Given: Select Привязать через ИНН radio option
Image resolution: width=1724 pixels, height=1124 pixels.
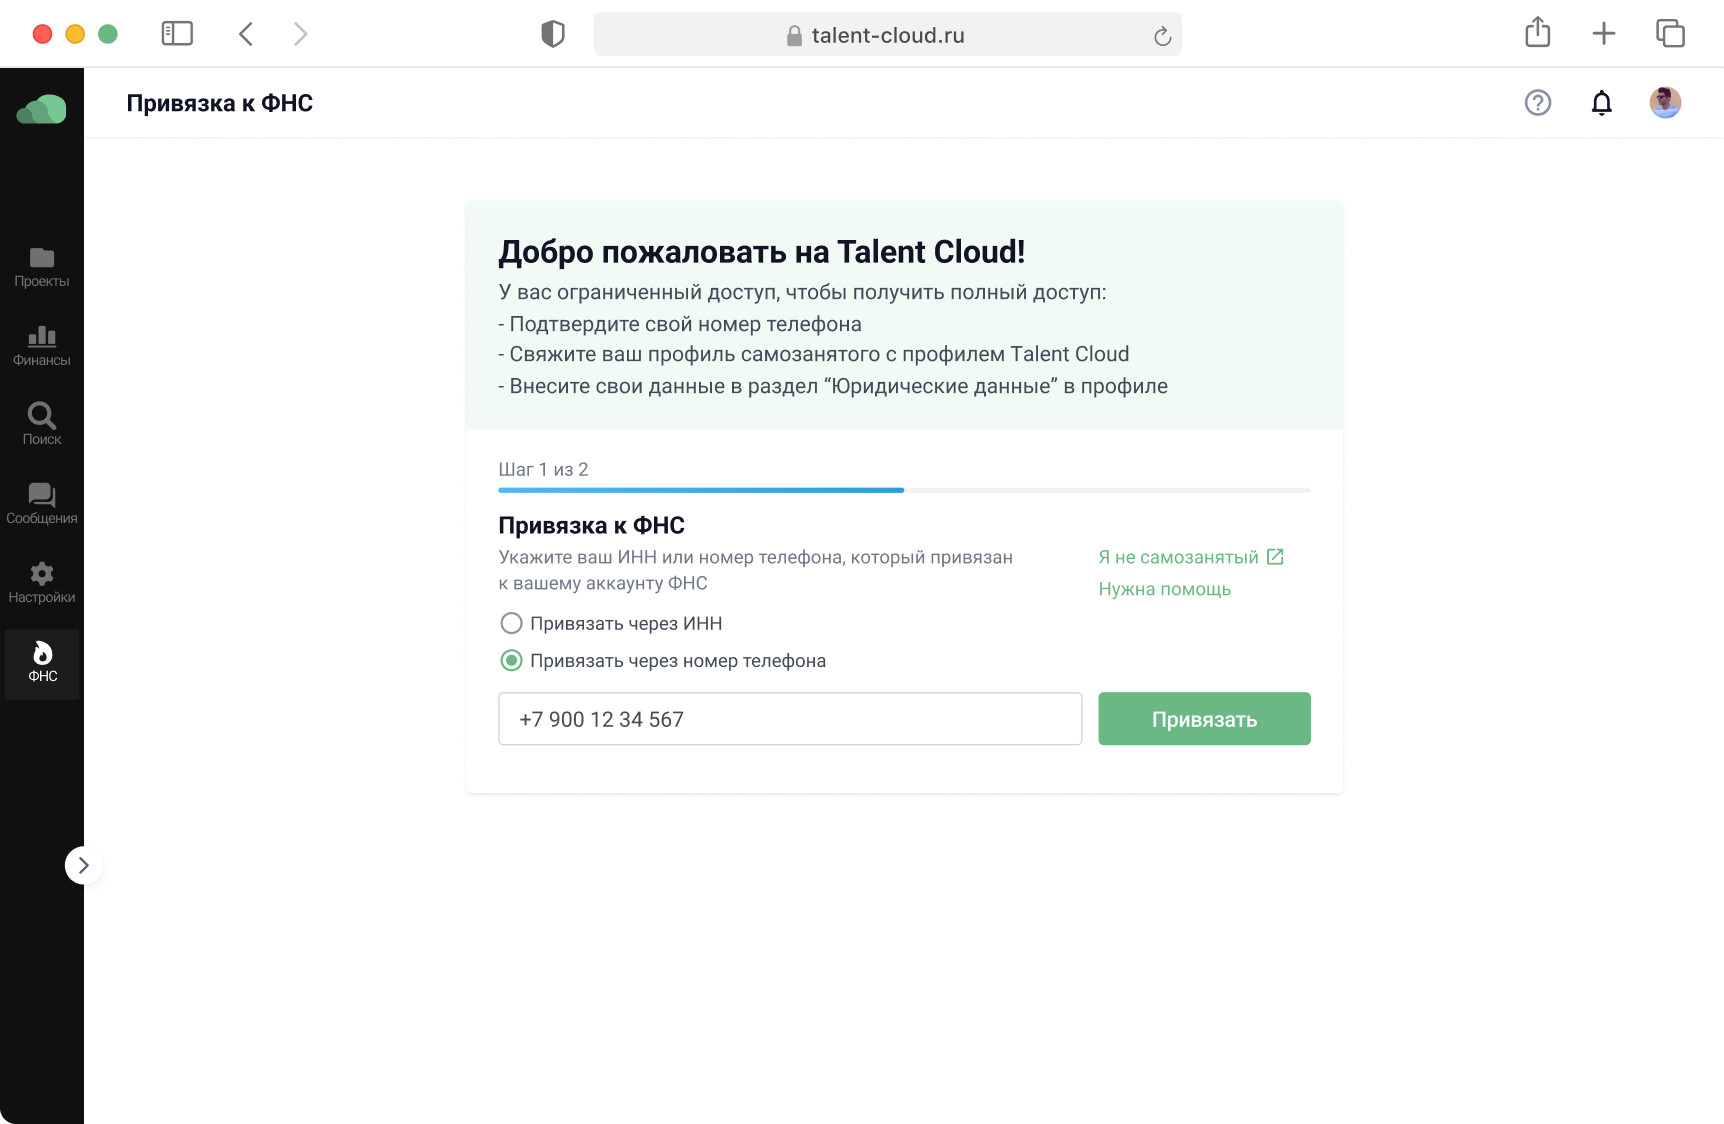Looking at the screenshot, I should click(511, 624).
